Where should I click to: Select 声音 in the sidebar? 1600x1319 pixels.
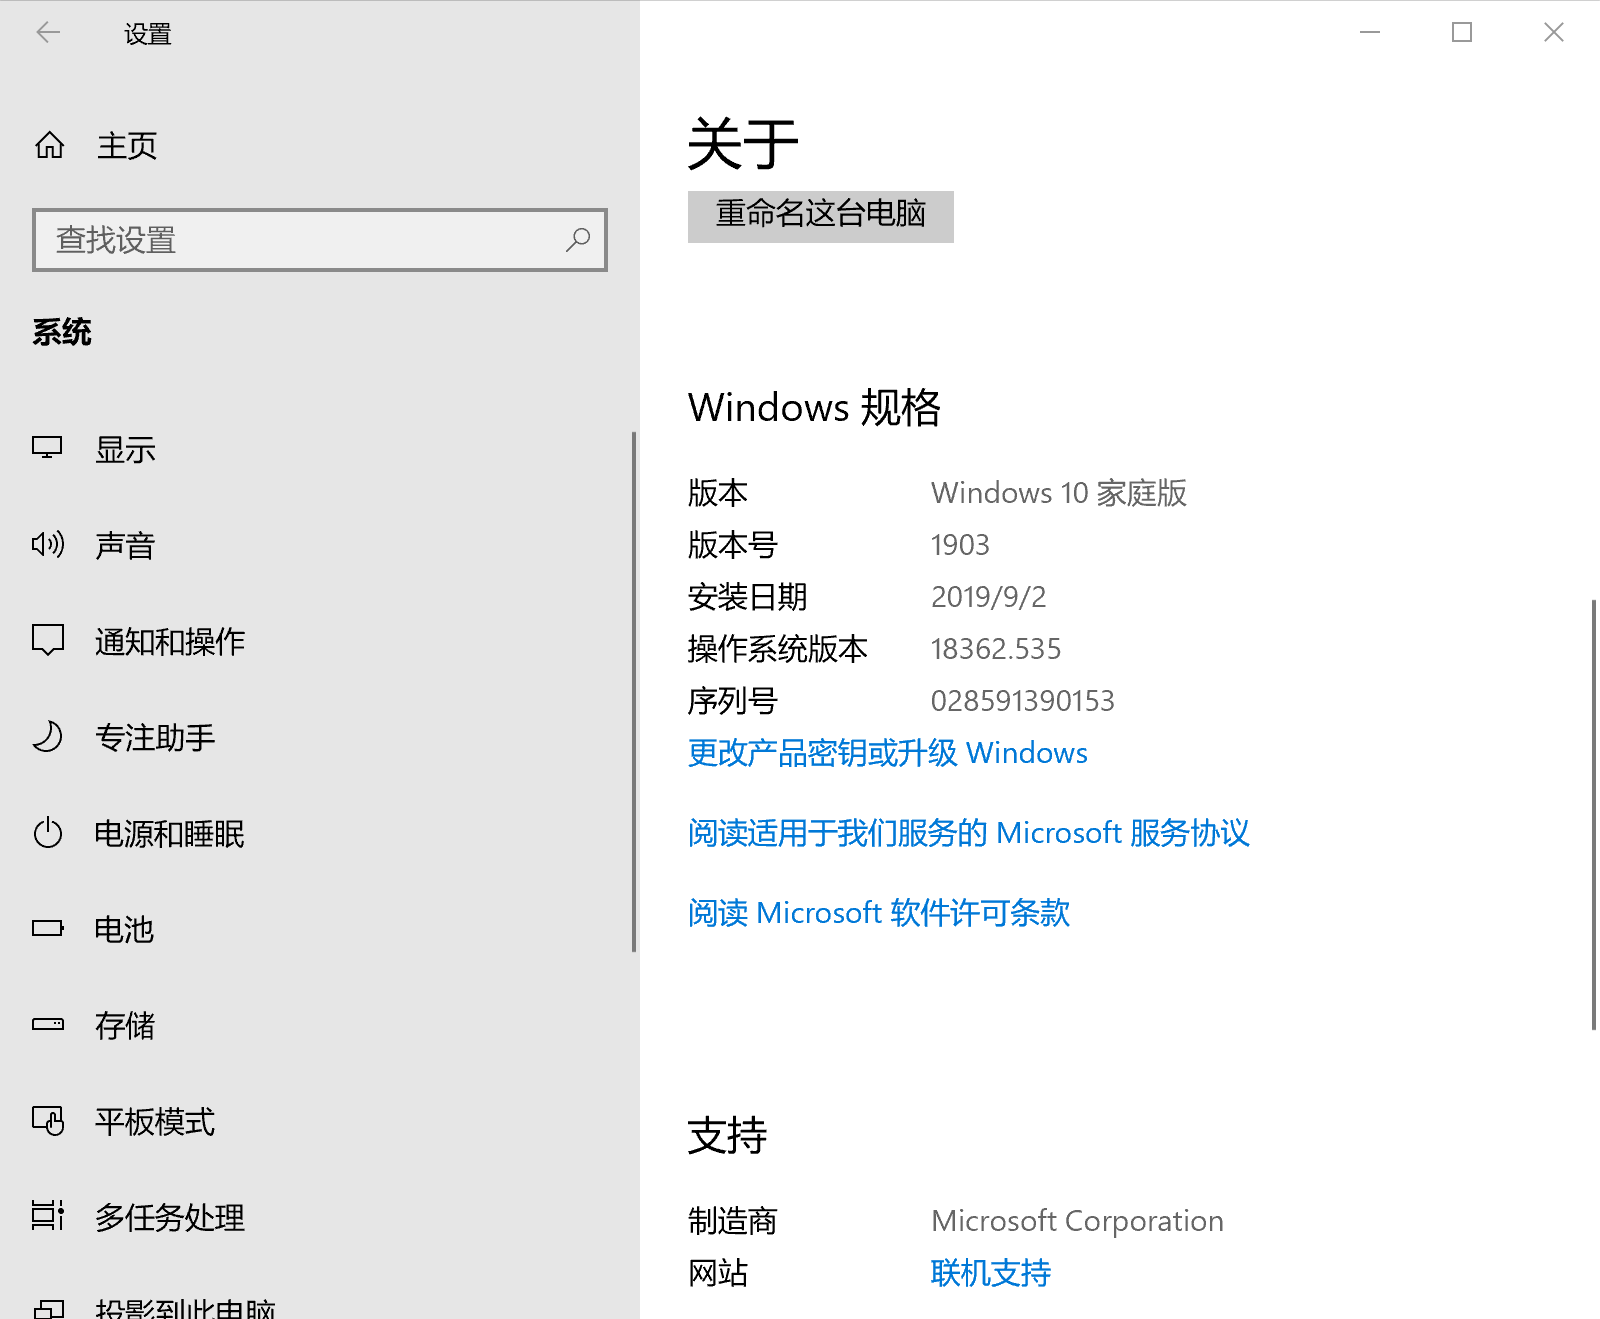125,546
